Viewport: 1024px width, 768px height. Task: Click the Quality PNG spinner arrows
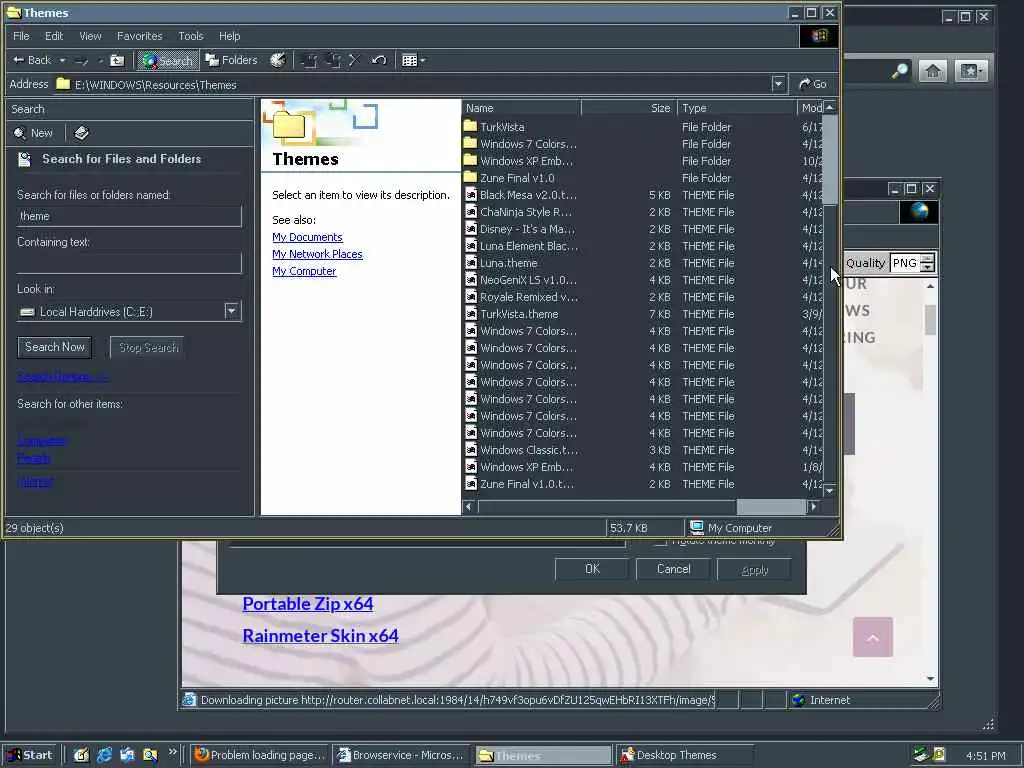pyautogui.click(x=927, y=263)
